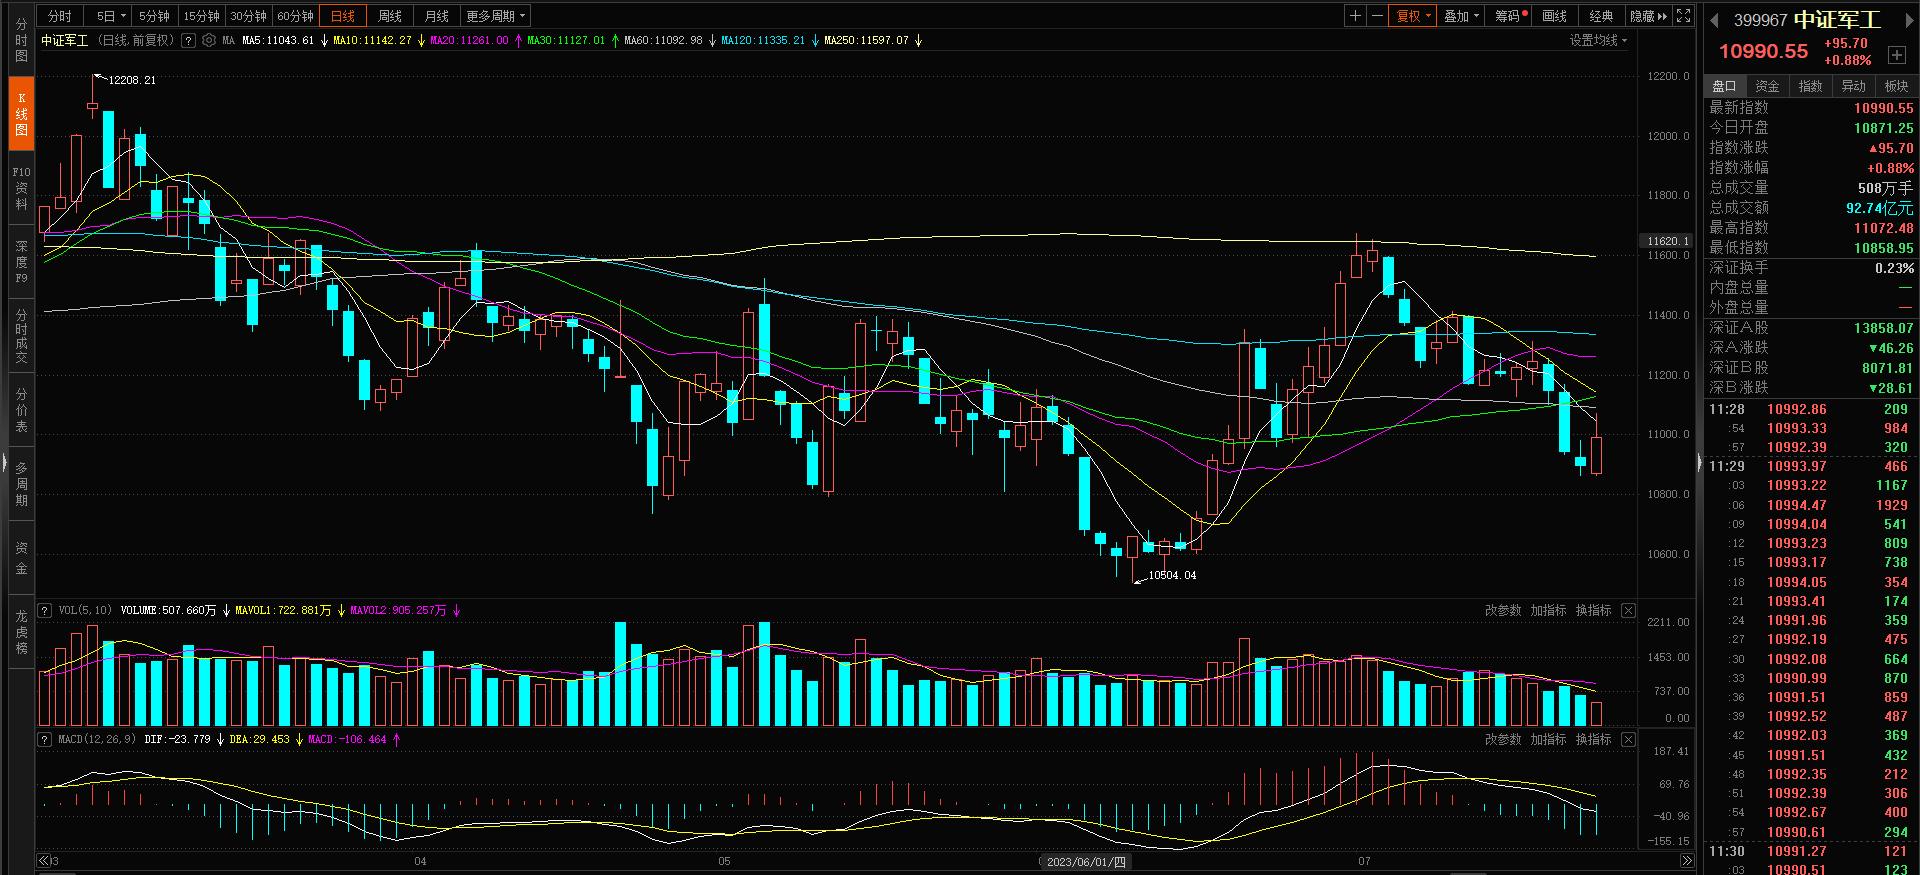Click 改参数 on the MACD panel
The image size is (1920, 875).
pos(1502,739)
